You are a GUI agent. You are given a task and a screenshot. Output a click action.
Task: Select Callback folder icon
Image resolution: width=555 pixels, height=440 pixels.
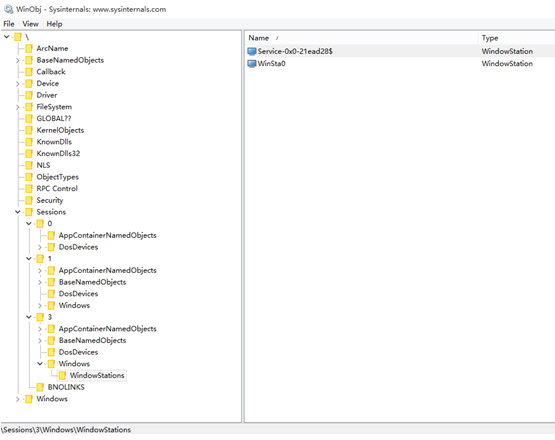29,72
